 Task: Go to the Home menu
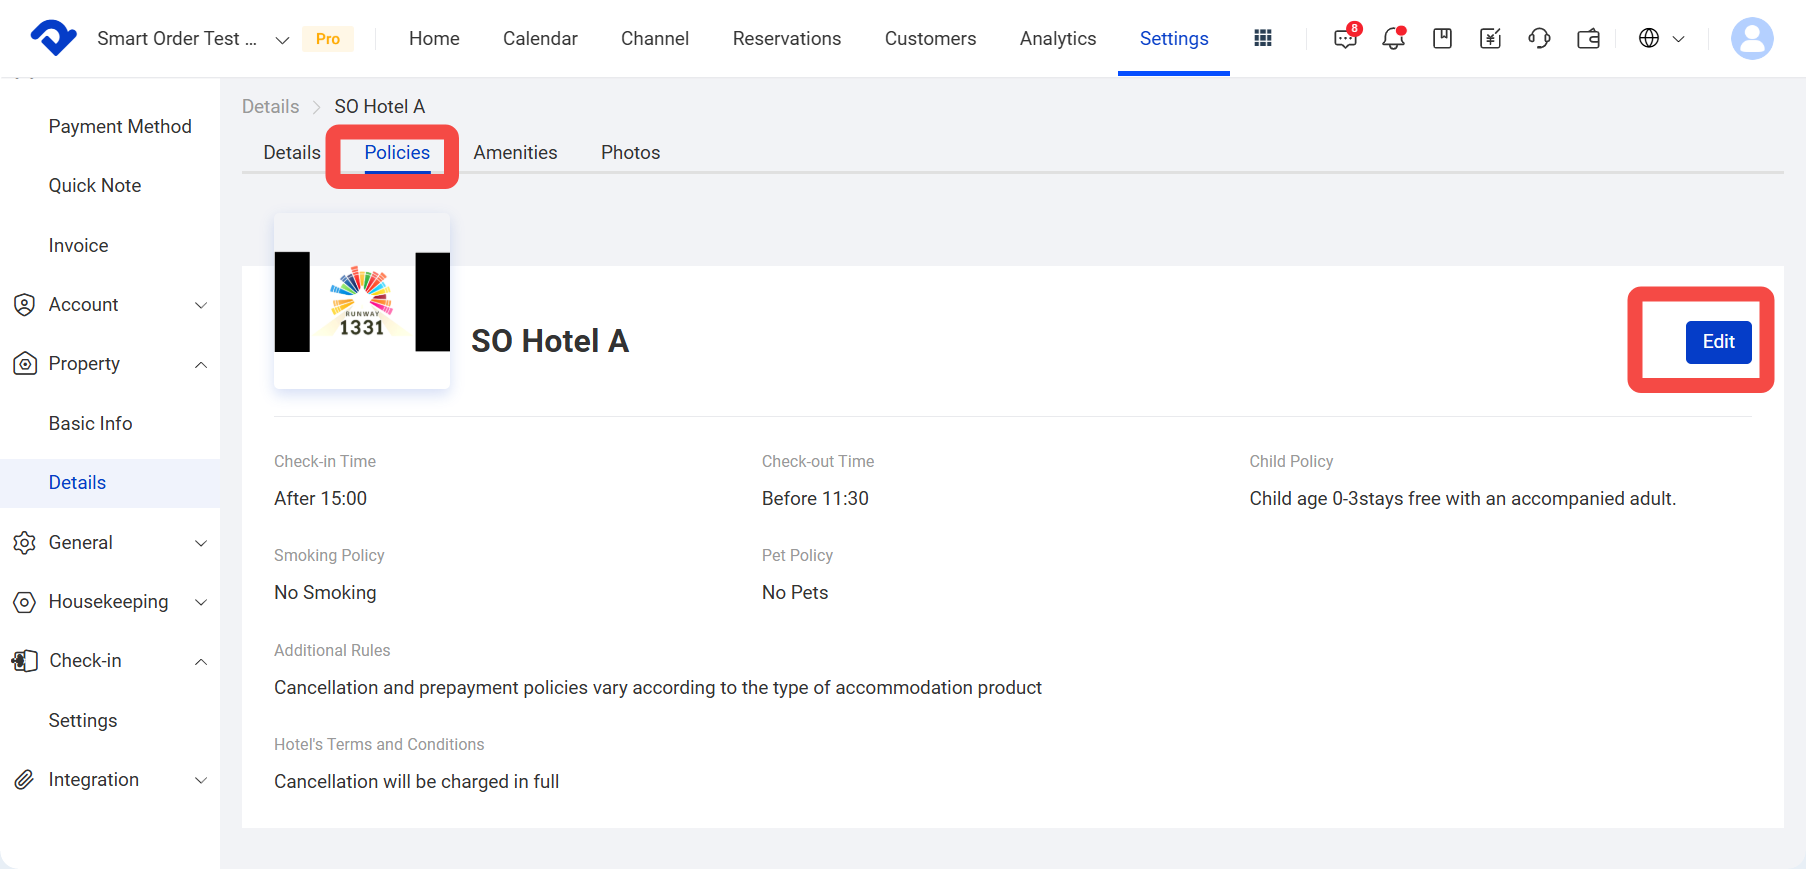434,38
